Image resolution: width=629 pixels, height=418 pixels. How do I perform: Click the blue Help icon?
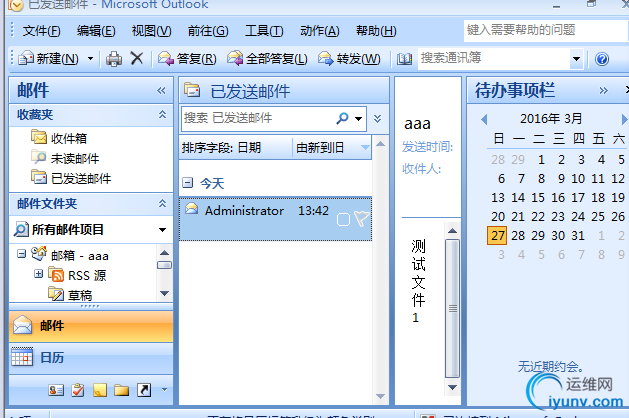pyautogui.click(x=602, y=59)
